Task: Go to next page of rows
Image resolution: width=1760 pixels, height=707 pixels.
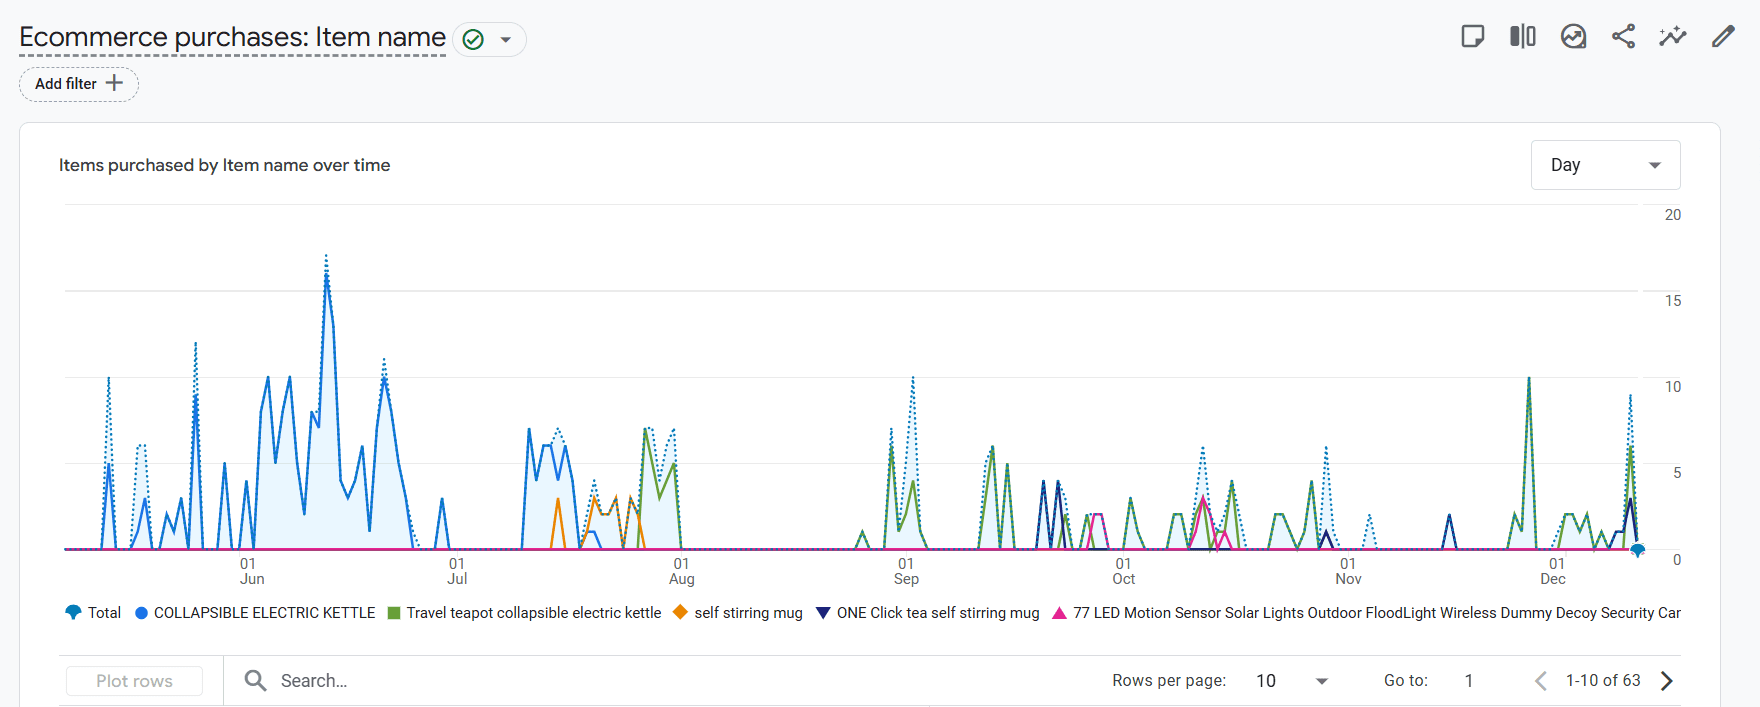Action: click(1666, 681)
